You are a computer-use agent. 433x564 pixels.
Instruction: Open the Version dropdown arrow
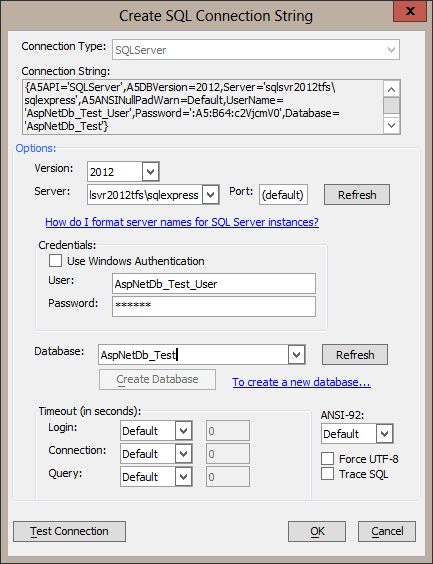[150, 172]
